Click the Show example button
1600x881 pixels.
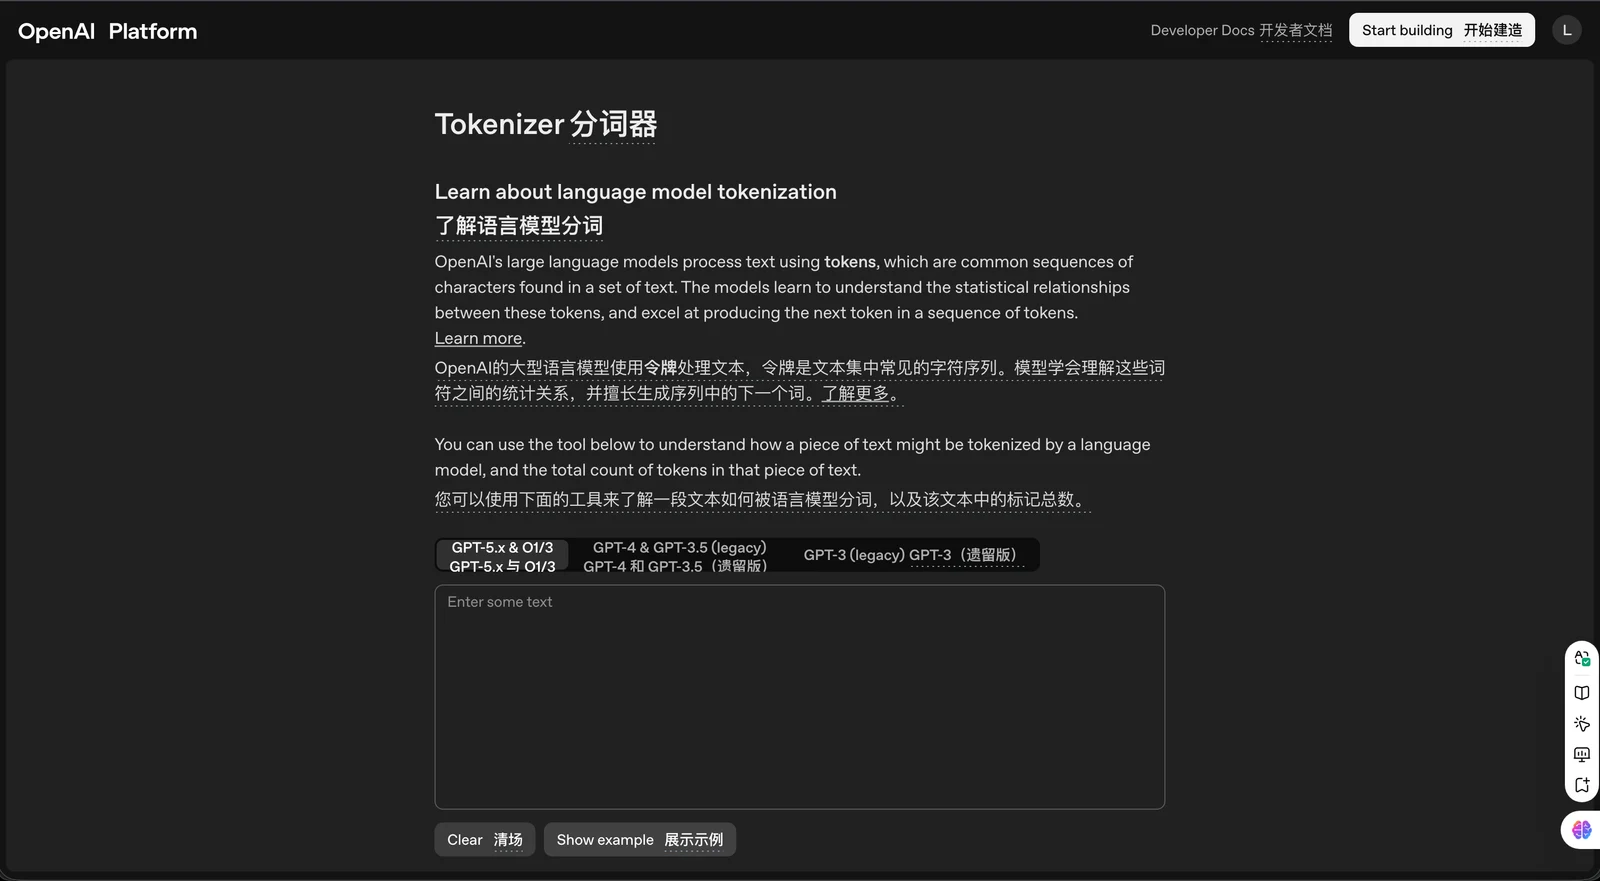640,840
